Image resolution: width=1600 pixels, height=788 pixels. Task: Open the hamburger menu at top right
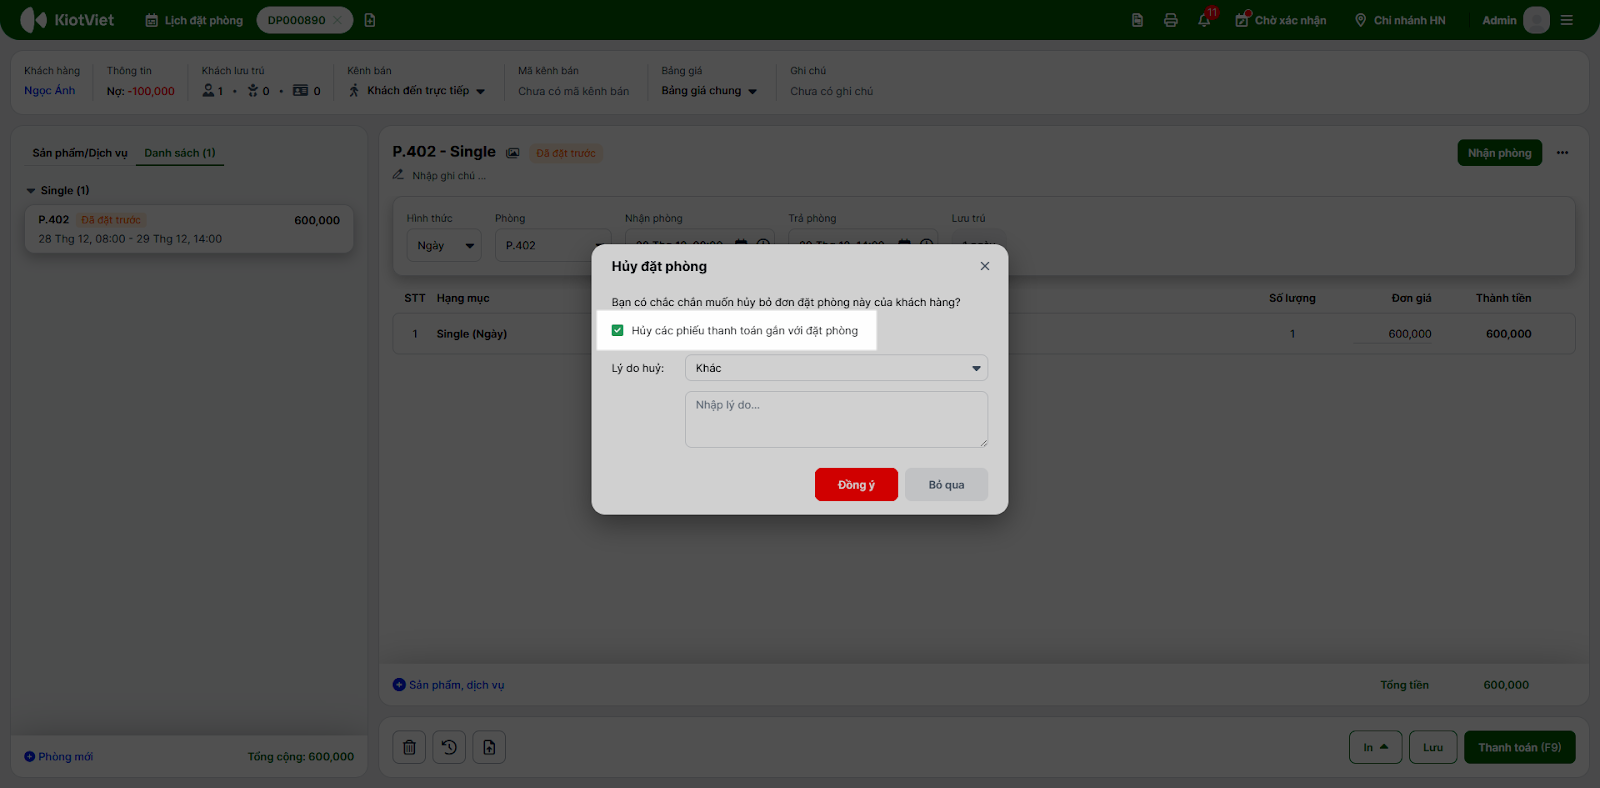pyautogui.click(x=1567, y=20)
